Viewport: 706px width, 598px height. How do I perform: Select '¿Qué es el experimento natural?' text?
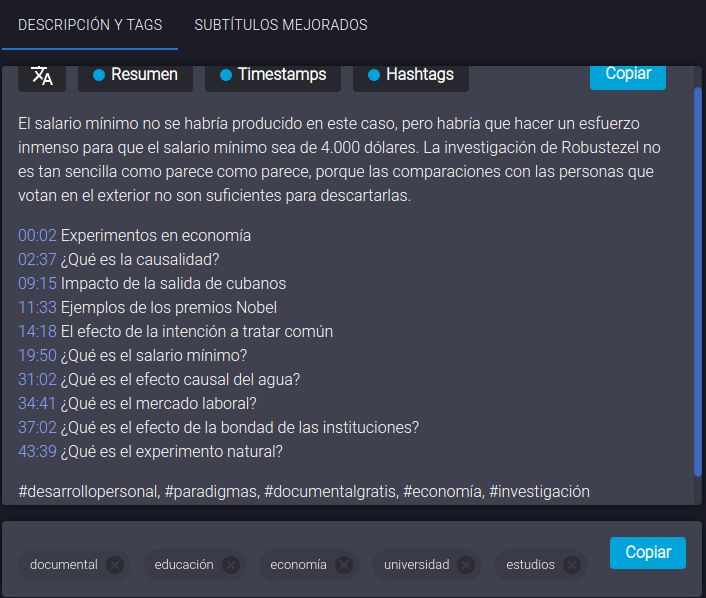[x=172, y=451]
